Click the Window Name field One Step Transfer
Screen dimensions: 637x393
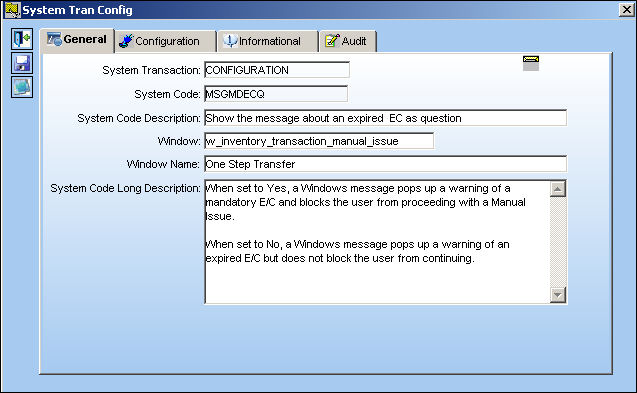point(386,164)
